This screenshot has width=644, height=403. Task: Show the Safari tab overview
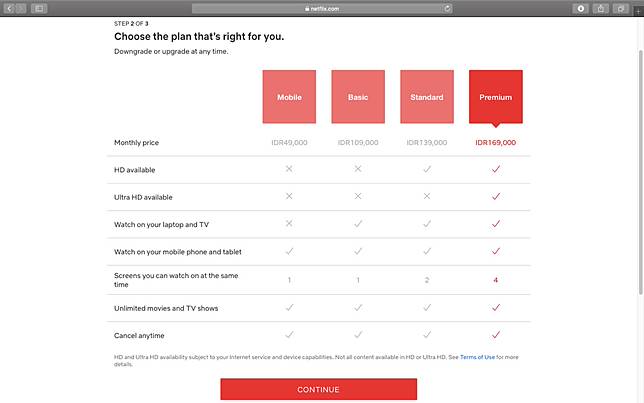pyautogui.click(x=620, y=8)
